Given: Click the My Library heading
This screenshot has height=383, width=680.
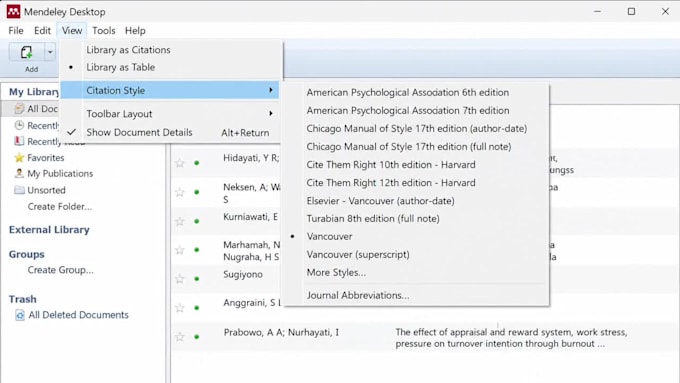Looking at the screenshot, I should pyautogui.click(x=34, y=92).
